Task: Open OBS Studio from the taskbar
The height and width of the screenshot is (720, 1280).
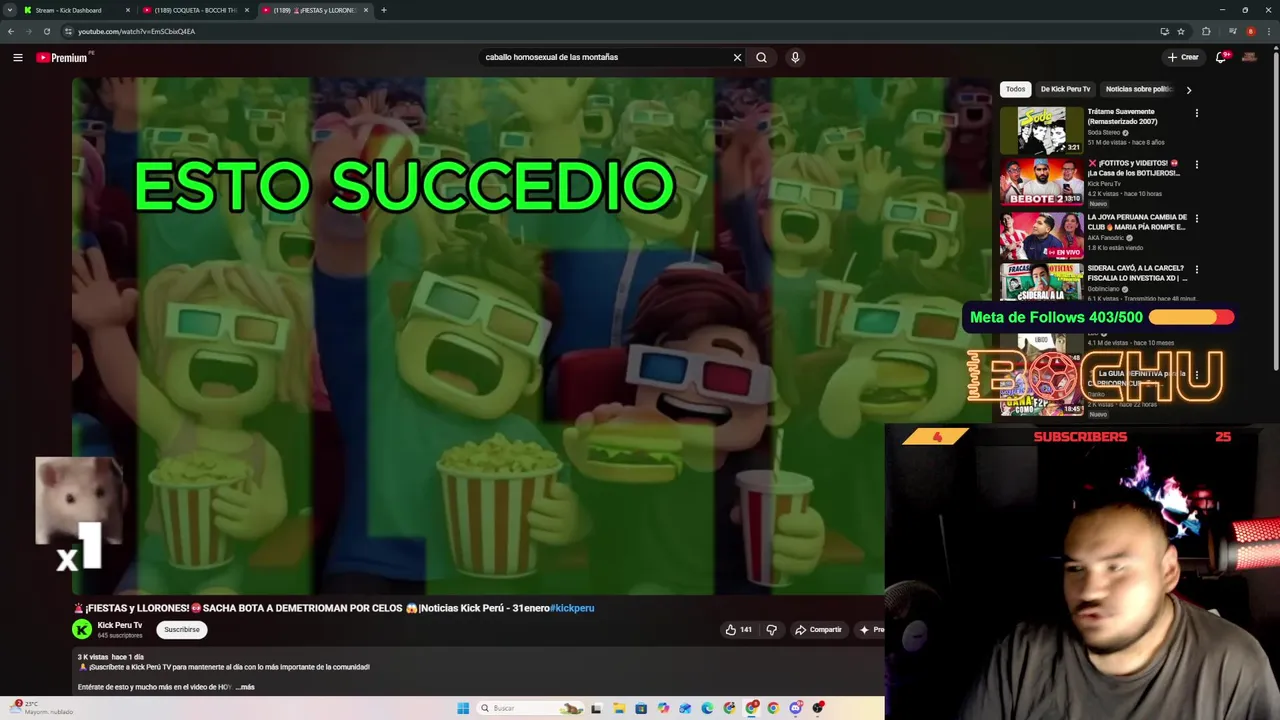Action: coord(818,708)
